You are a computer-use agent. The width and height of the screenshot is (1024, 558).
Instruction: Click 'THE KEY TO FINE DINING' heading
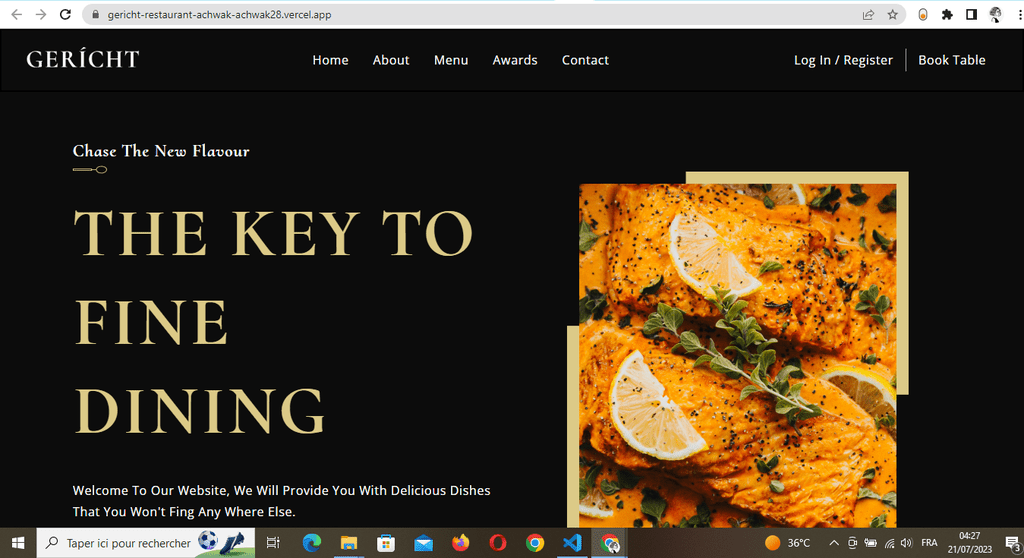pos(273,321)
